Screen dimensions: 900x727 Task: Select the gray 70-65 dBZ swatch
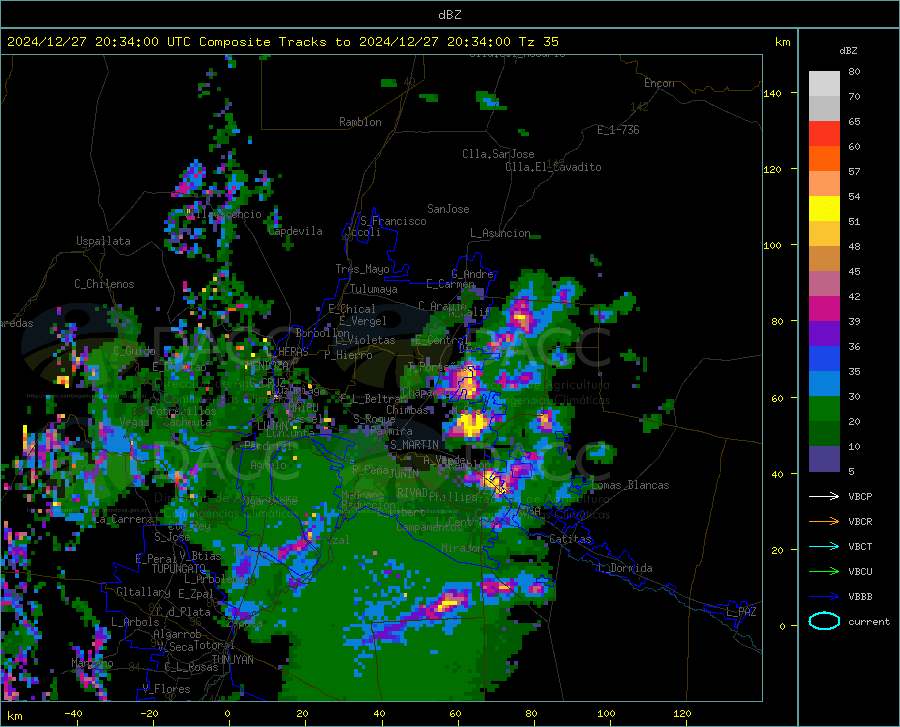pyautogui.click(x=824, y=109)
